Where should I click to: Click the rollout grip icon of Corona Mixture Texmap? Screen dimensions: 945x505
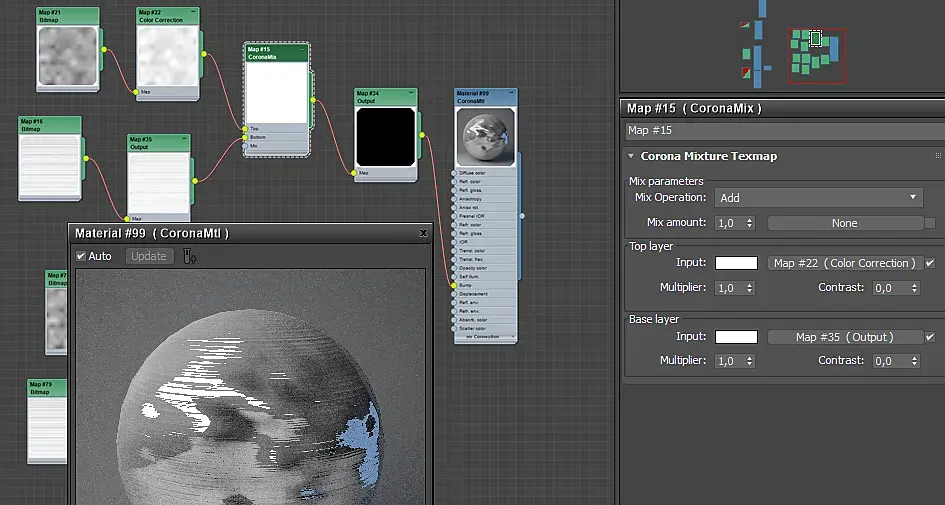pos(937,156)
